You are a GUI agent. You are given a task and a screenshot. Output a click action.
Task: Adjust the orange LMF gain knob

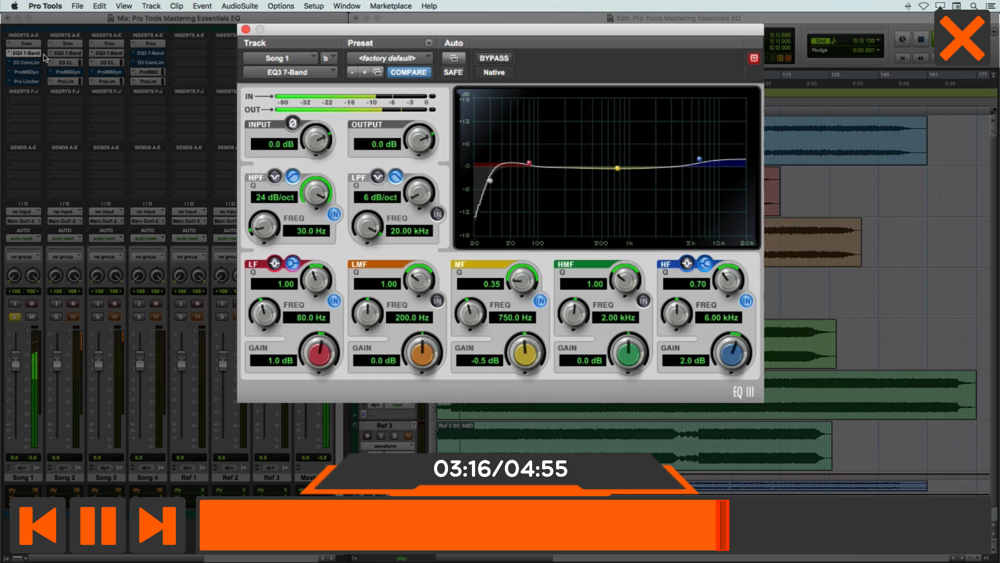click(x=422, y=353)
